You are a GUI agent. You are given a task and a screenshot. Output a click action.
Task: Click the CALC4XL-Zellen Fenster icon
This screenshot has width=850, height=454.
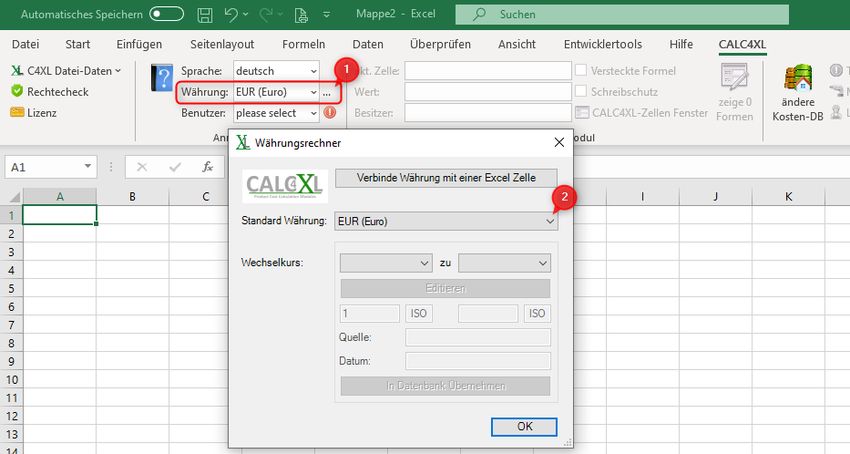582,112
